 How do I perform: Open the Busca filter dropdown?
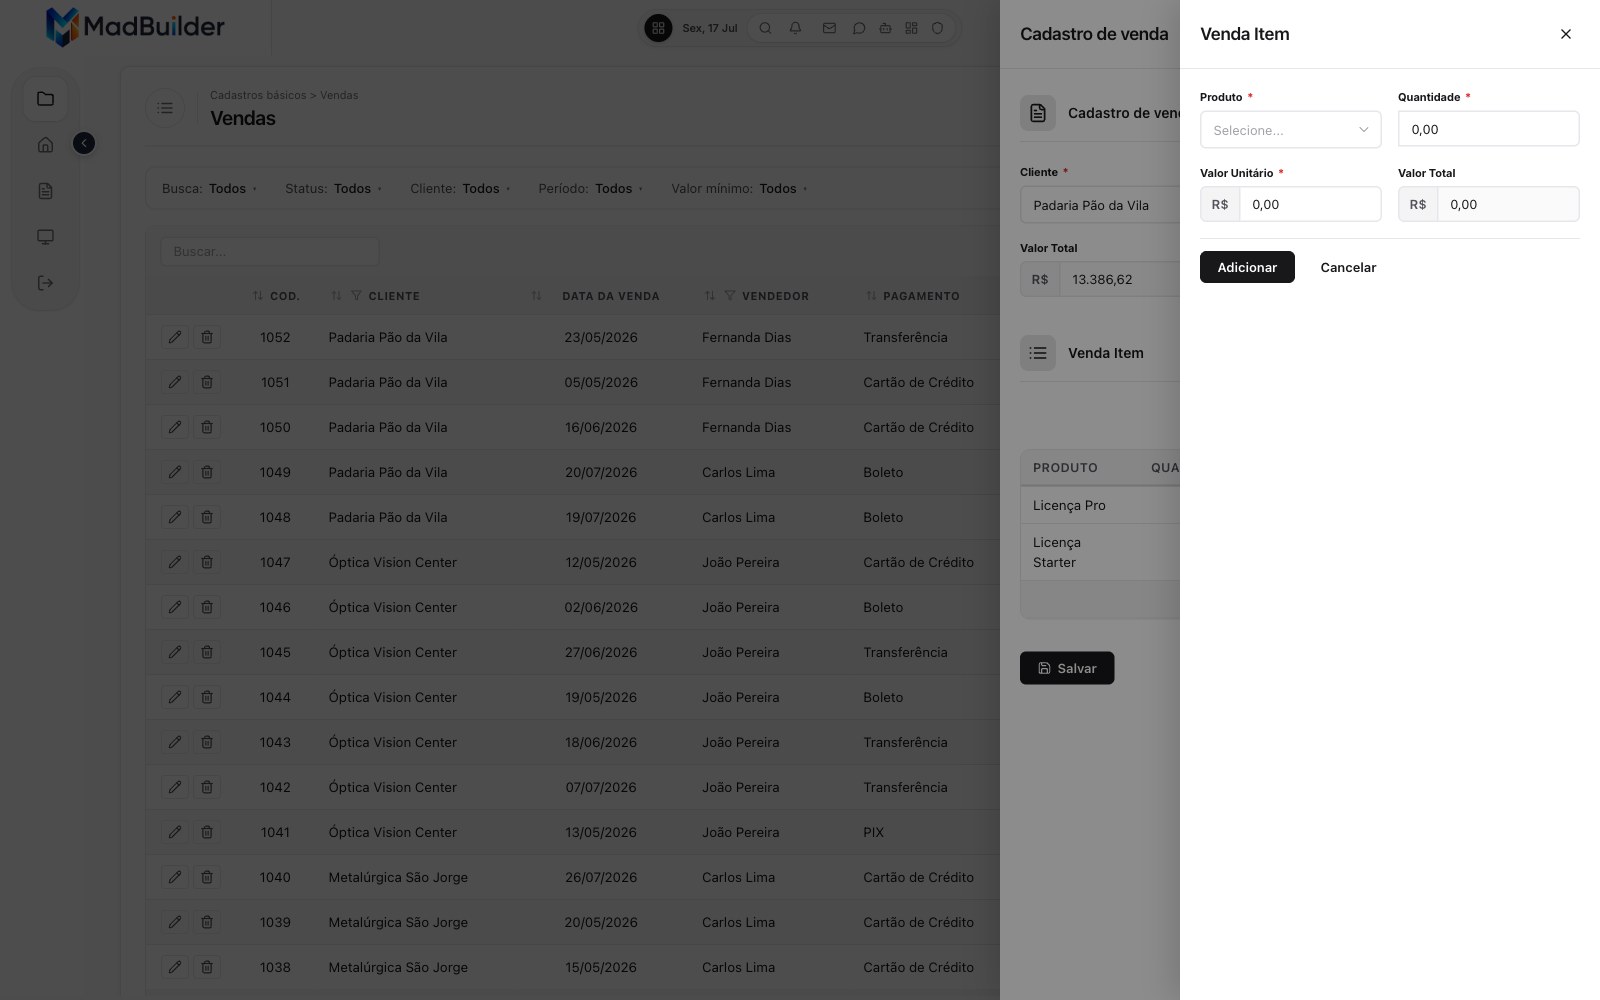[x=209, y=188]
